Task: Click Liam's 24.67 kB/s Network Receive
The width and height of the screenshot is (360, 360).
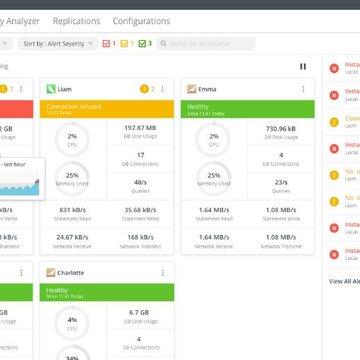Action: tap(72, 241)
